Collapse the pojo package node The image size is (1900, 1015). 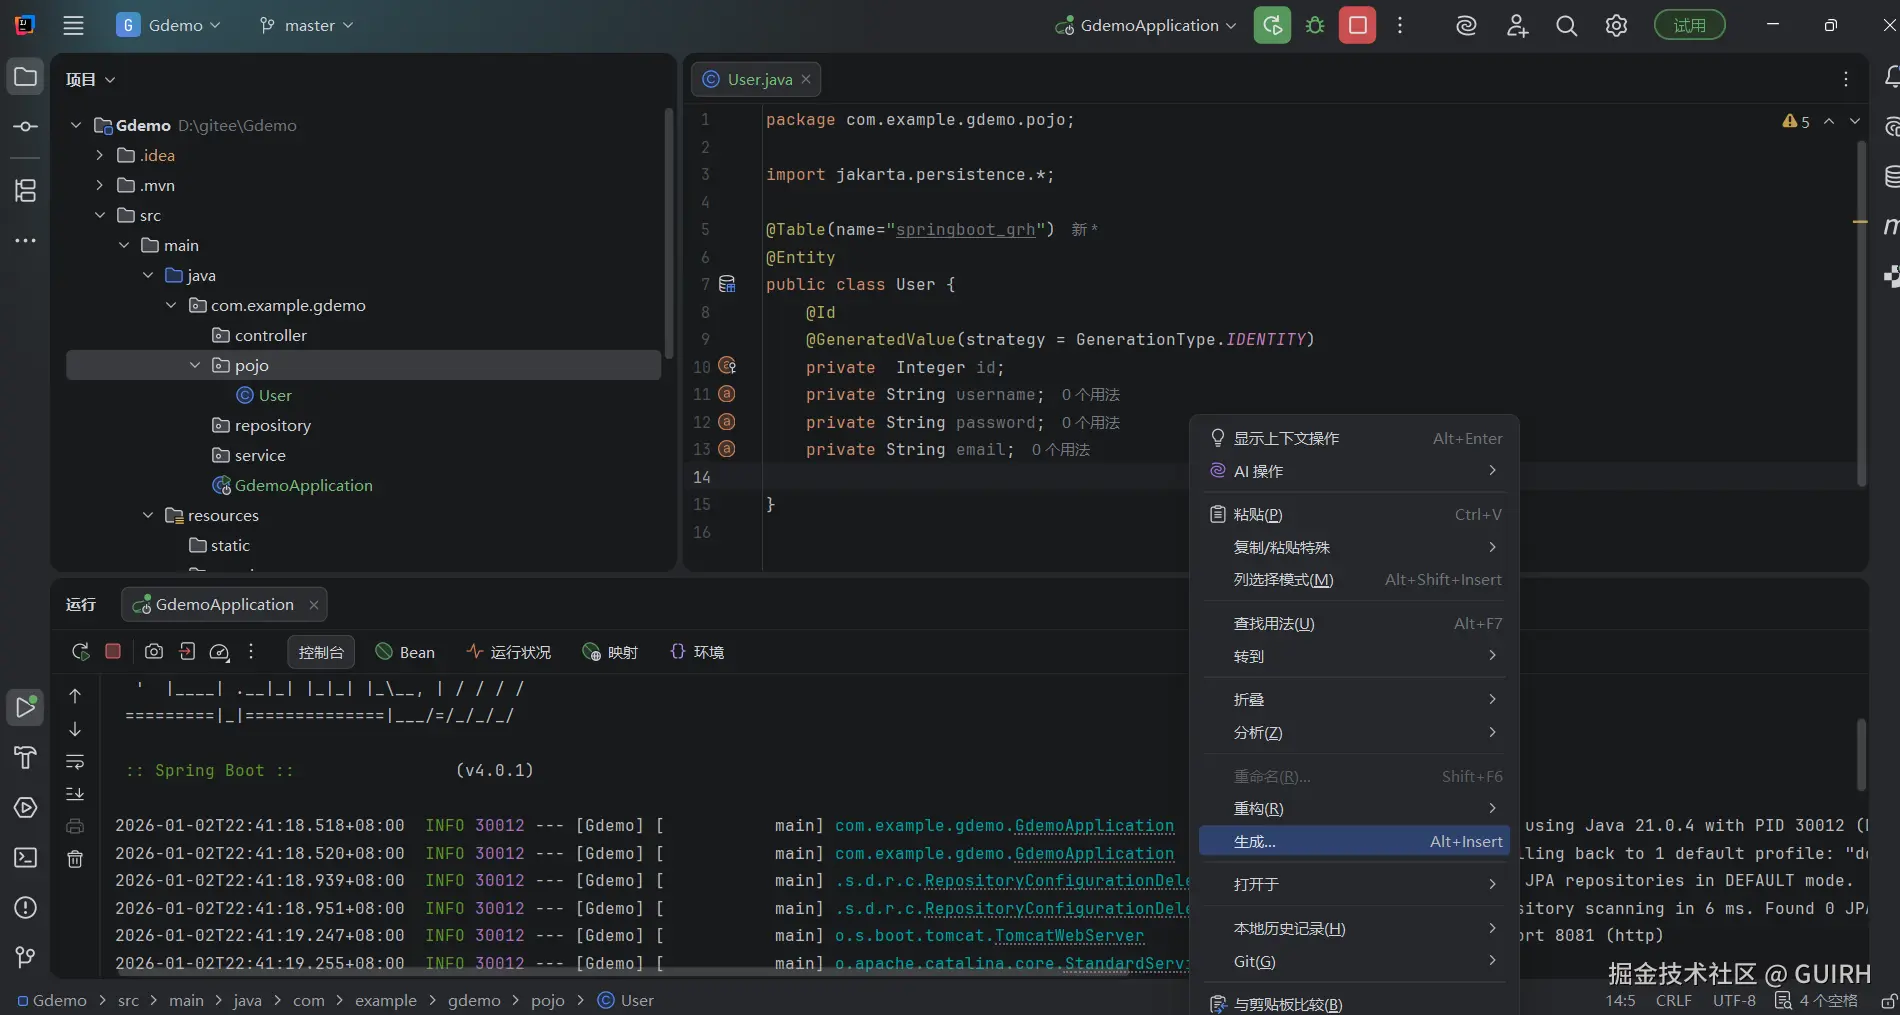coord(195,366)
